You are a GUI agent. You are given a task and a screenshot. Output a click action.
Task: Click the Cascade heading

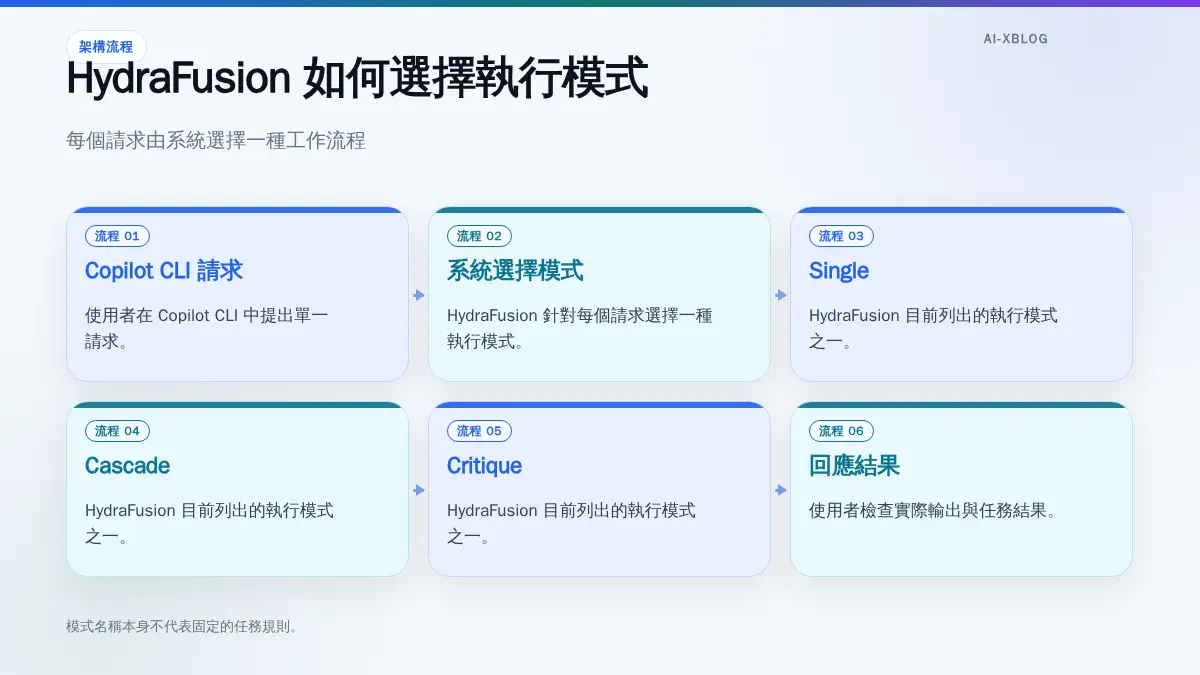tap(127, 466)
